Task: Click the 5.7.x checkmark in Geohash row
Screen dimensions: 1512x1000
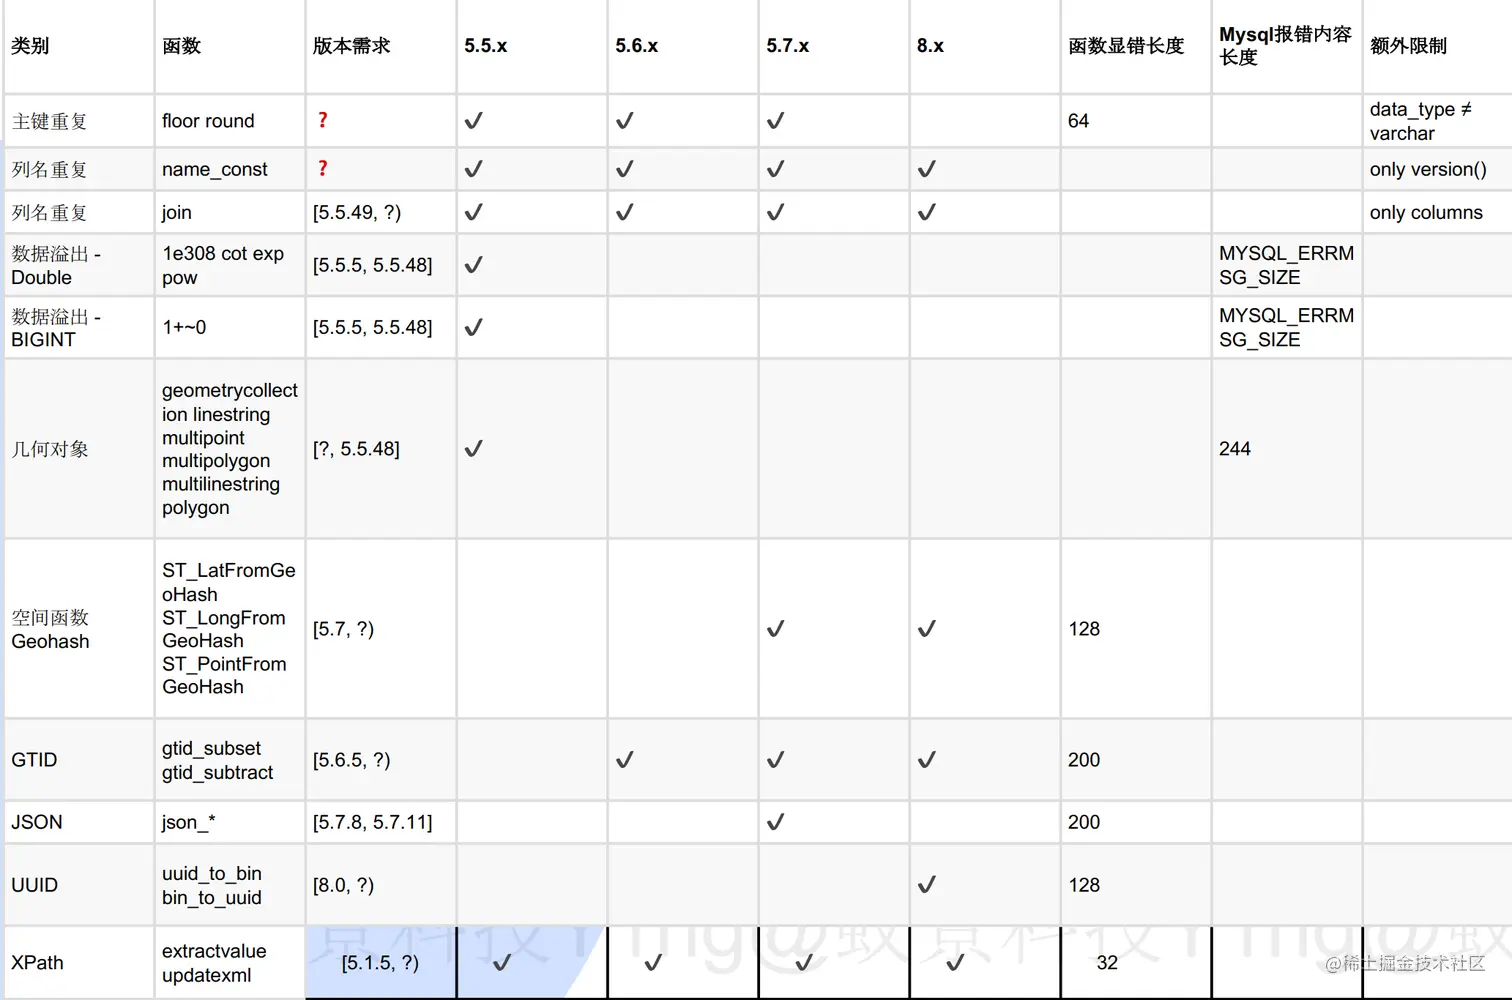Action: coord(776,629)
